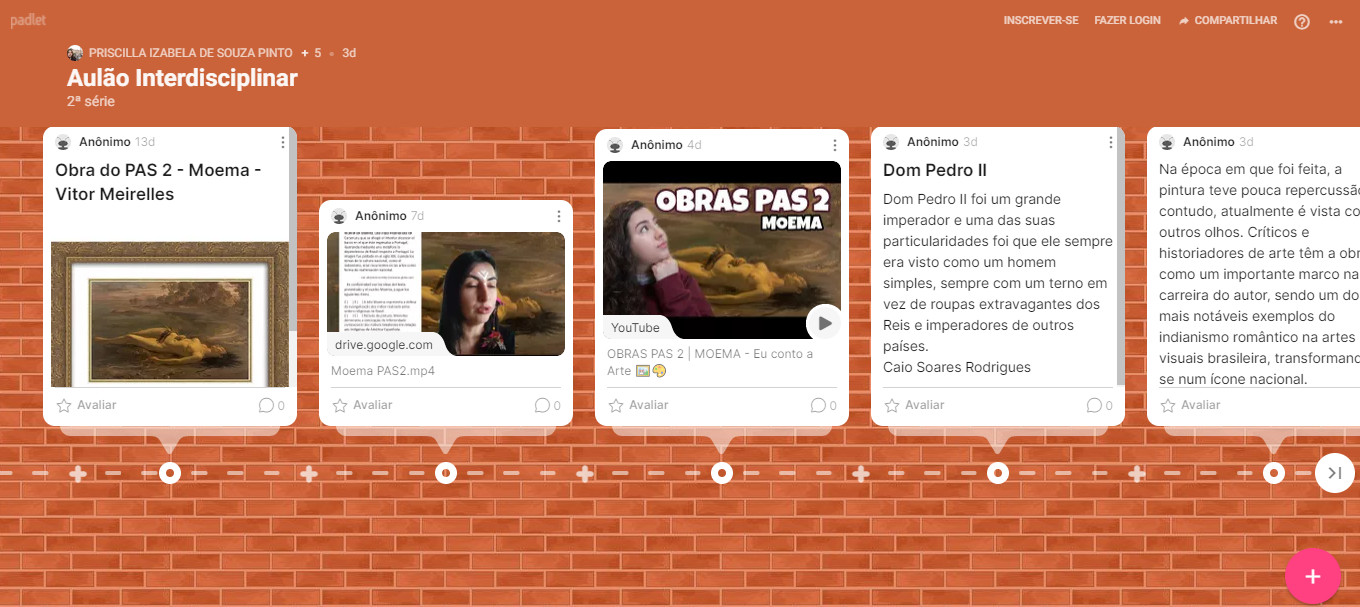Click Anônimo avatar on 'Obra do PAS 2' card
1360x607 pixels.
(63, 142)
